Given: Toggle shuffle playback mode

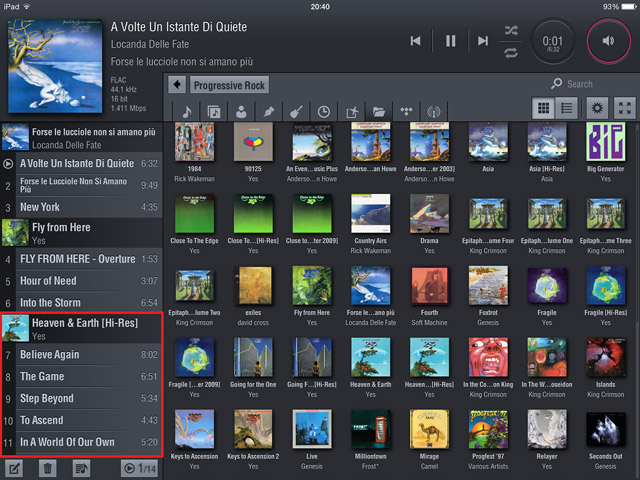Looking at the screenshot, I should [x=513, y=30].
